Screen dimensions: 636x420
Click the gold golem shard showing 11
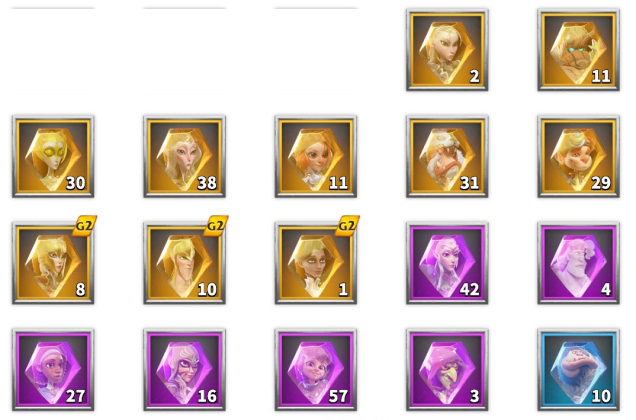[578, 50]
